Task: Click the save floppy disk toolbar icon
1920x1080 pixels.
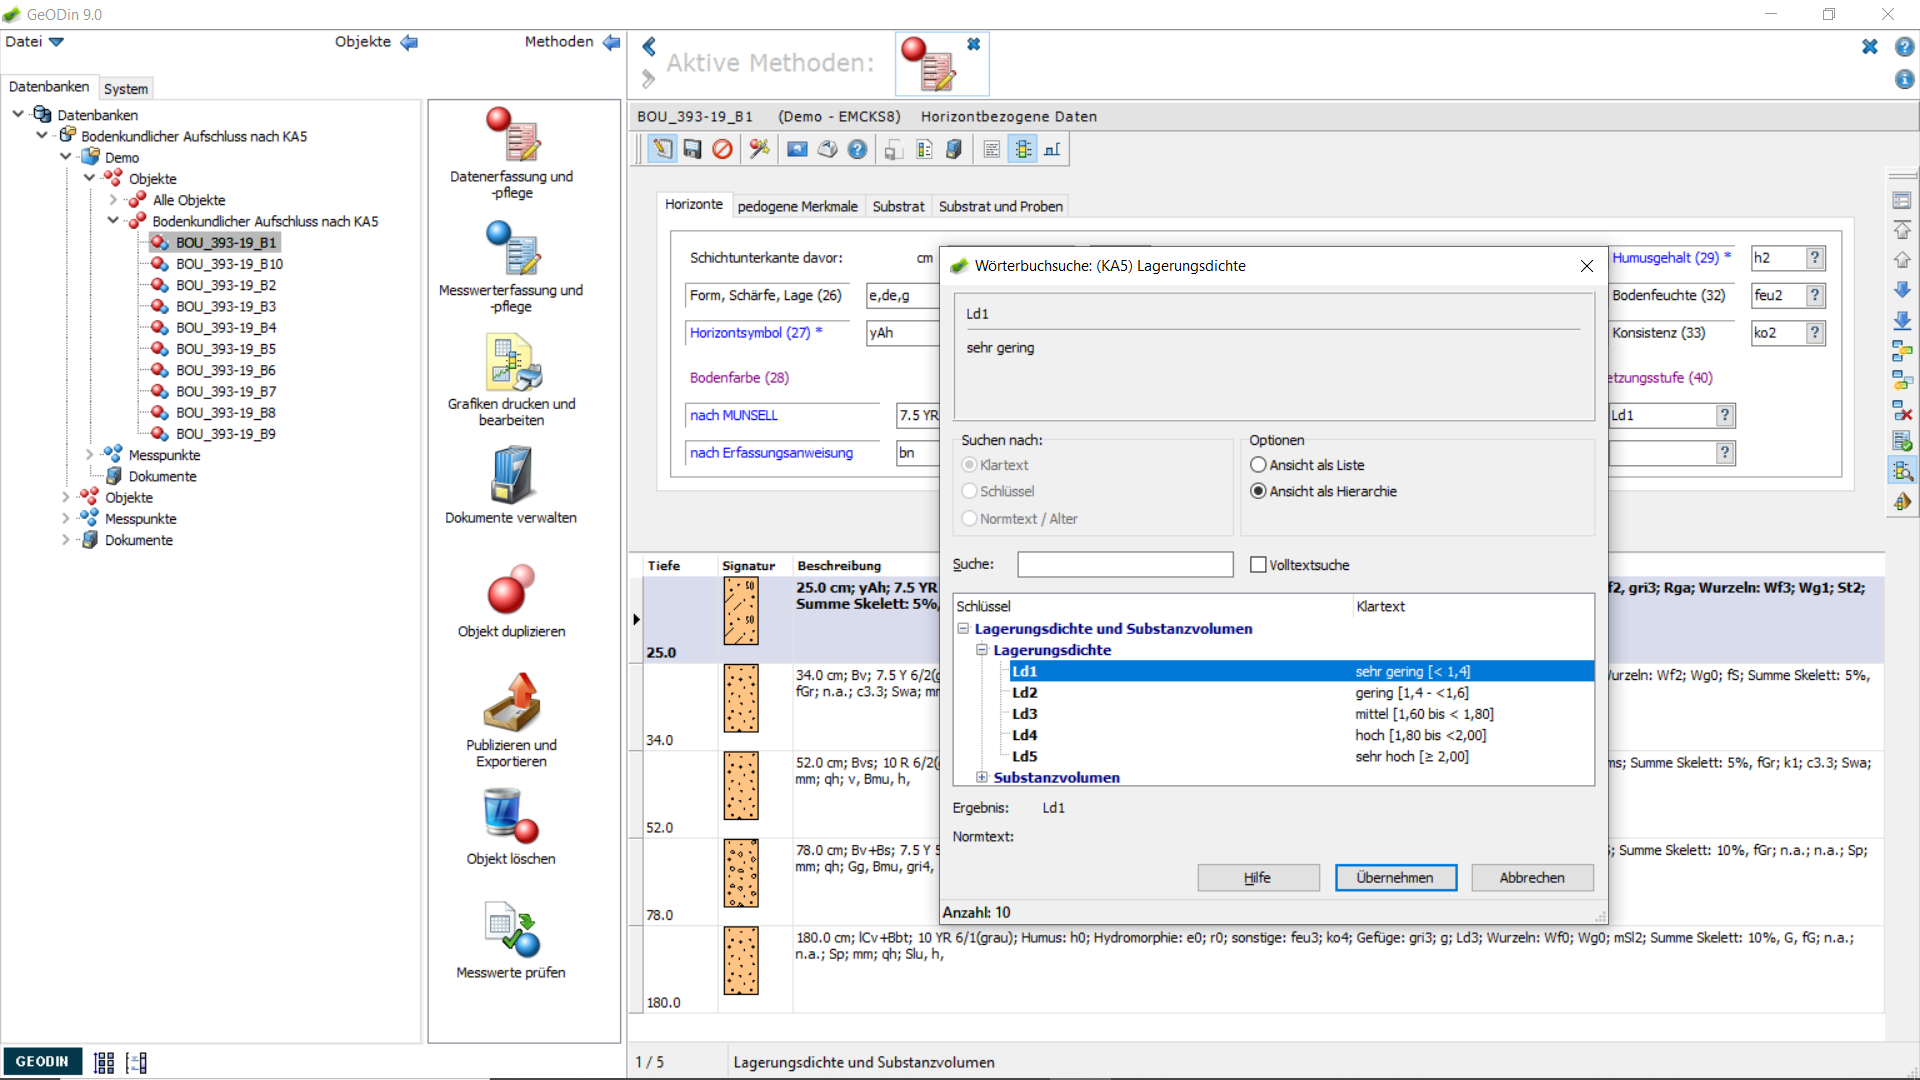Action: (x=692, y=149)
